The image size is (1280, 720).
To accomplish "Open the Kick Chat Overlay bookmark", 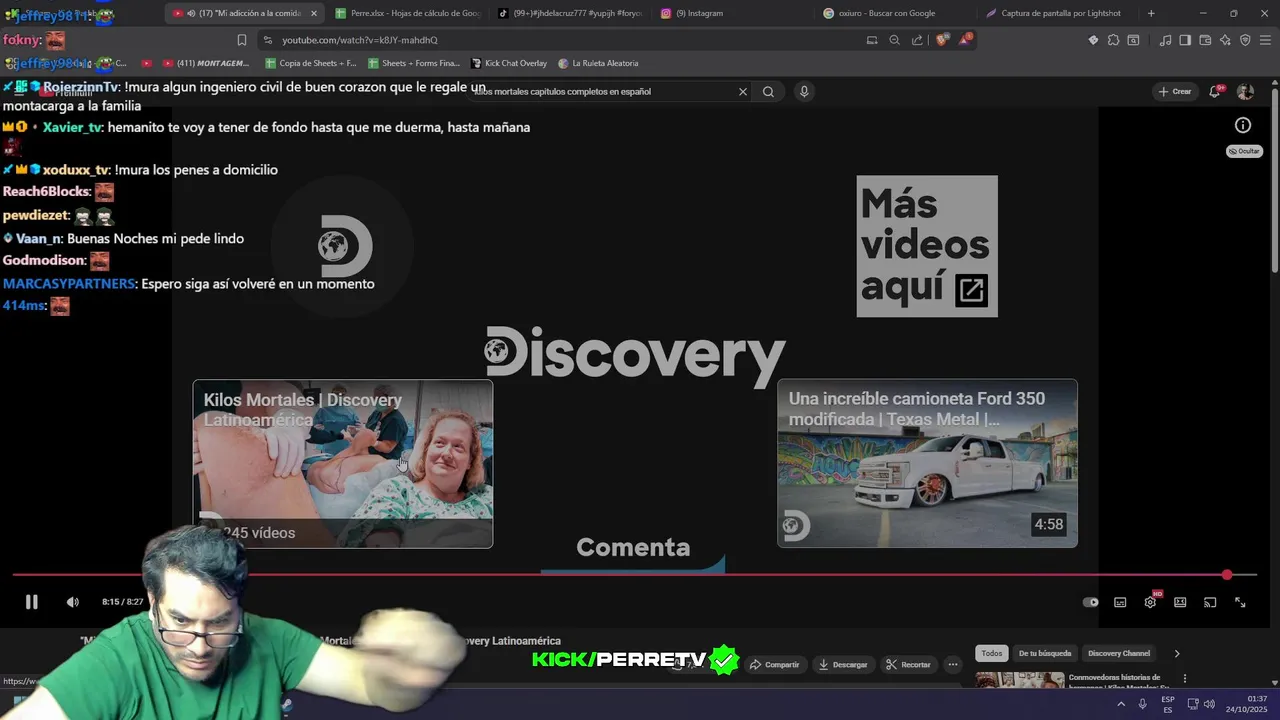I will tap(508, 63).
